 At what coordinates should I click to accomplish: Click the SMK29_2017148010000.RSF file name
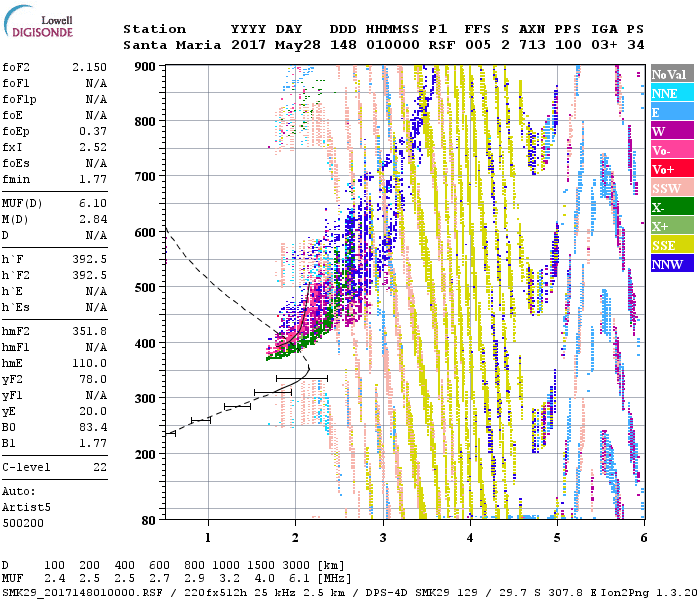pos(82,592)
